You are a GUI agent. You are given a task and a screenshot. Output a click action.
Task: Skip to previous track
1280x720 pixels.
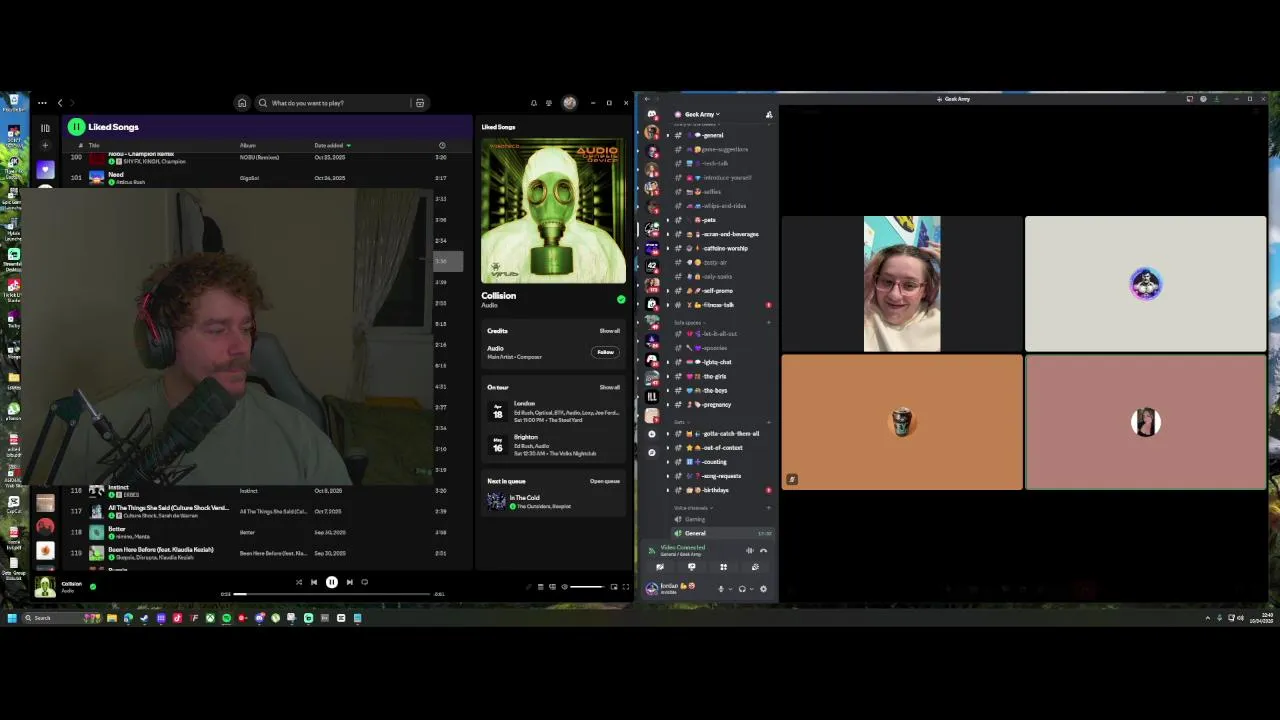(x=314, y=582)
